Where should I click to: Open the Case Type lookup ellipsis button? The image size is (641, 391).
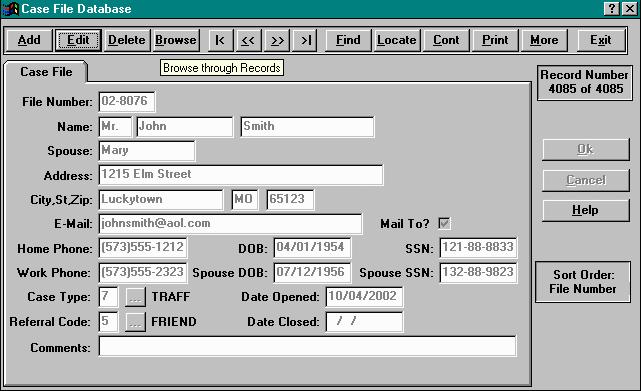tap(135, 297)
